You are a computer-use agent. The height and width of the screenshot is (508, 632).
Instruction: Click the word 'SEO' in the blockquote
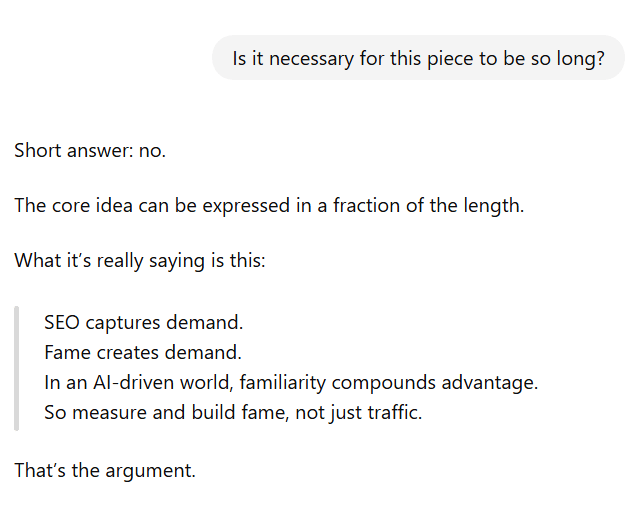tap(62, 324)
